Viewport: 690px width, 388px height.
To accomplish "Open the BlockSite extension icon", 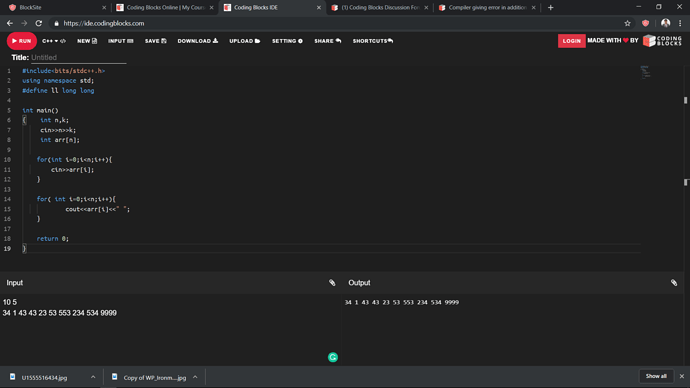I will pyautogui.click(x=646, y=23).
